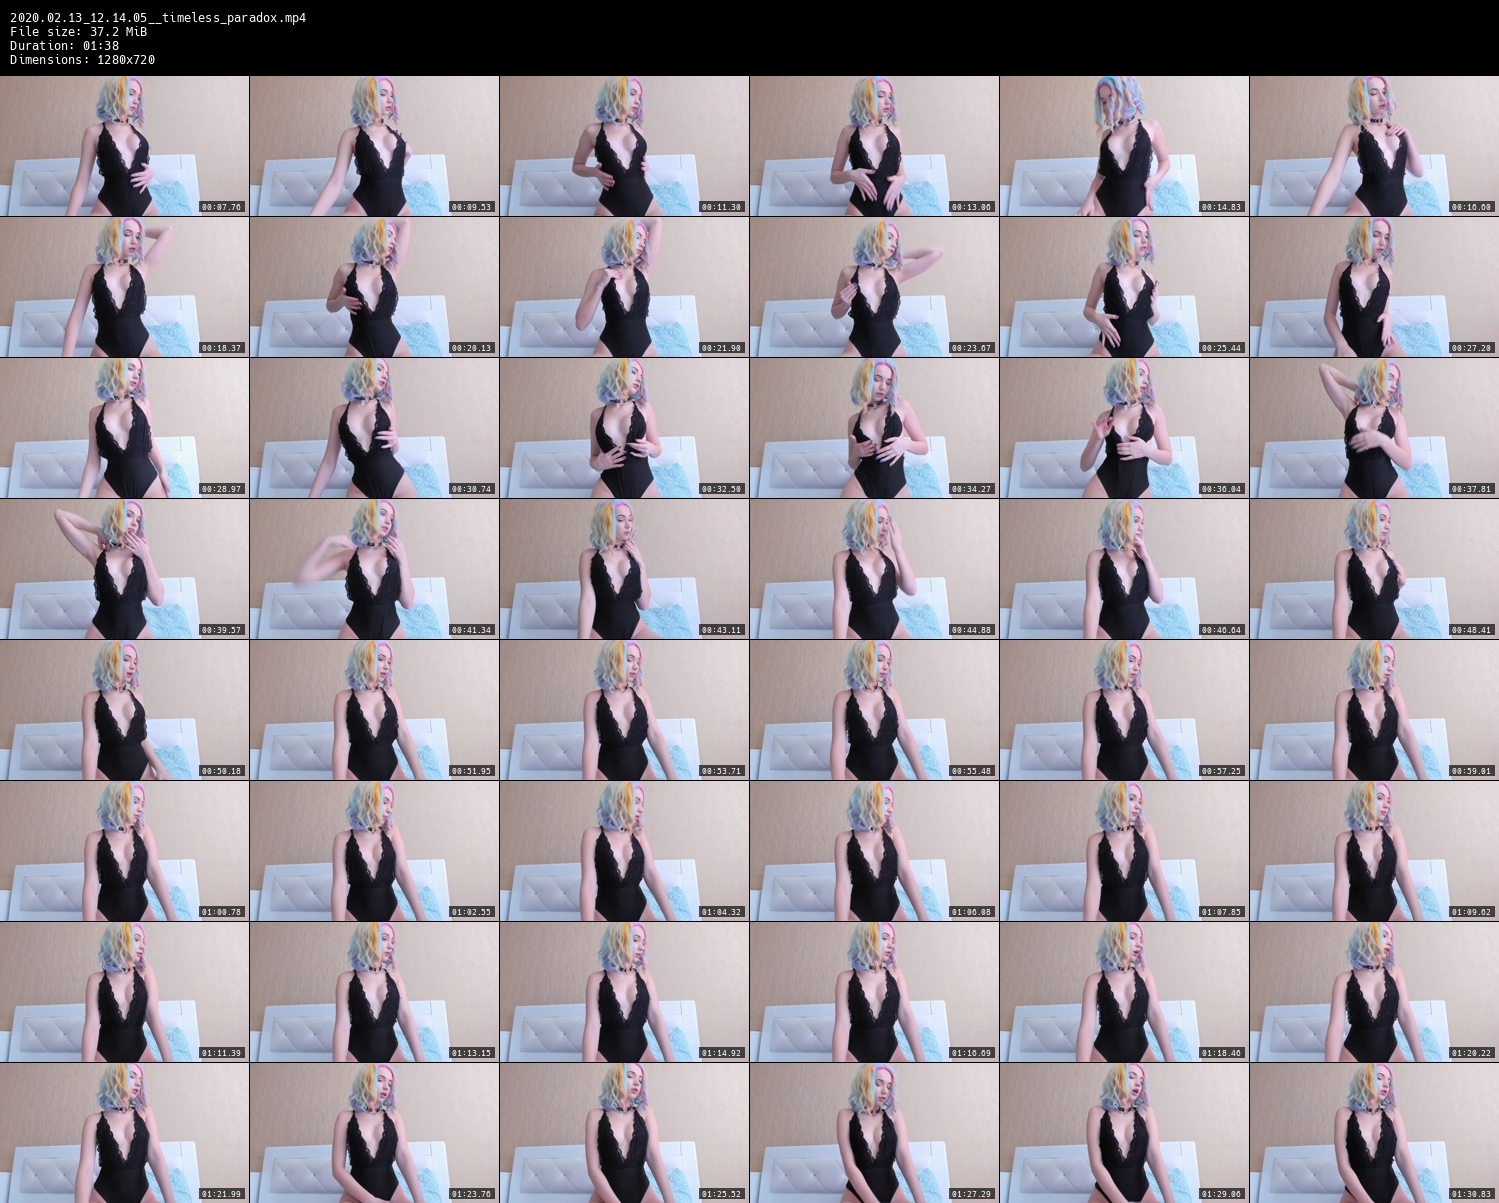Select the thumbnail timestamped 00:34.27
1499x1203 pixels.
click(874, 428)
